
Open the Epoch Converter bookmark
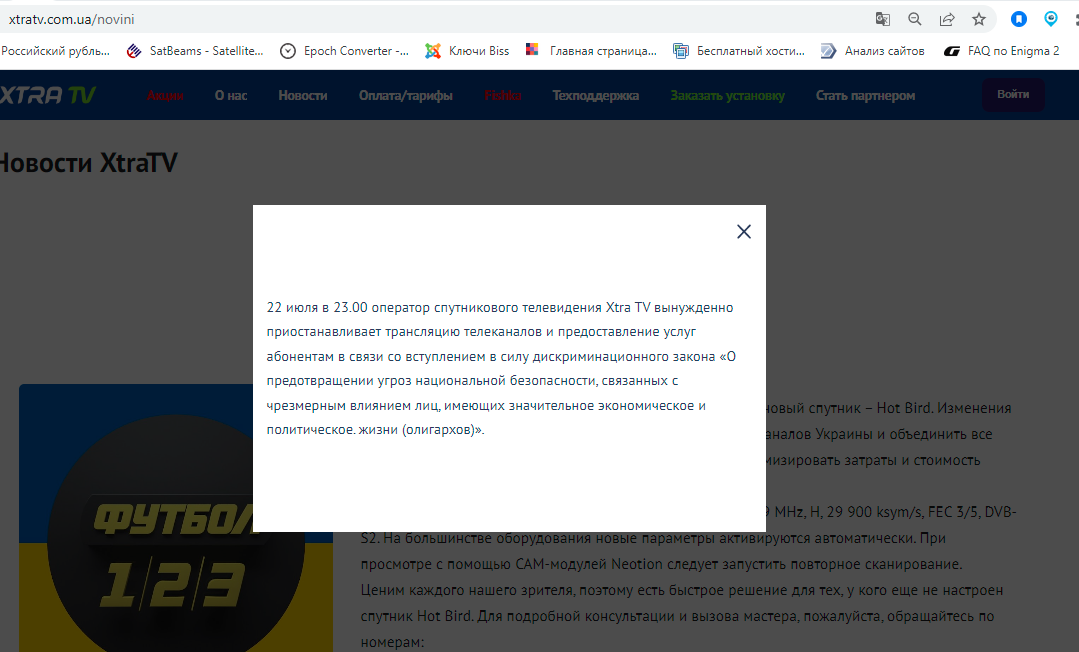coord(345,51)
